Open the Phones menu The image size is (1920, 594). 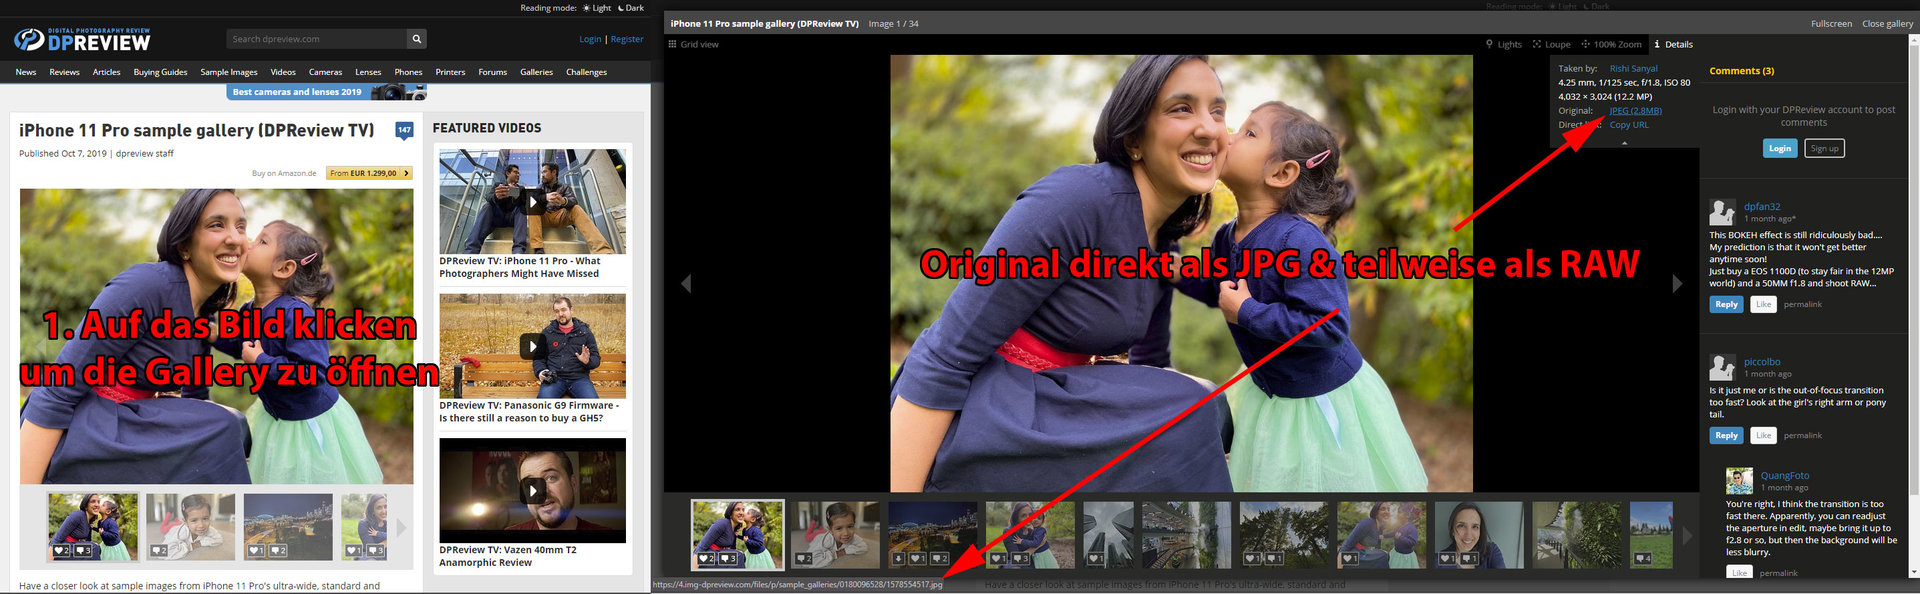click(408, 72)
